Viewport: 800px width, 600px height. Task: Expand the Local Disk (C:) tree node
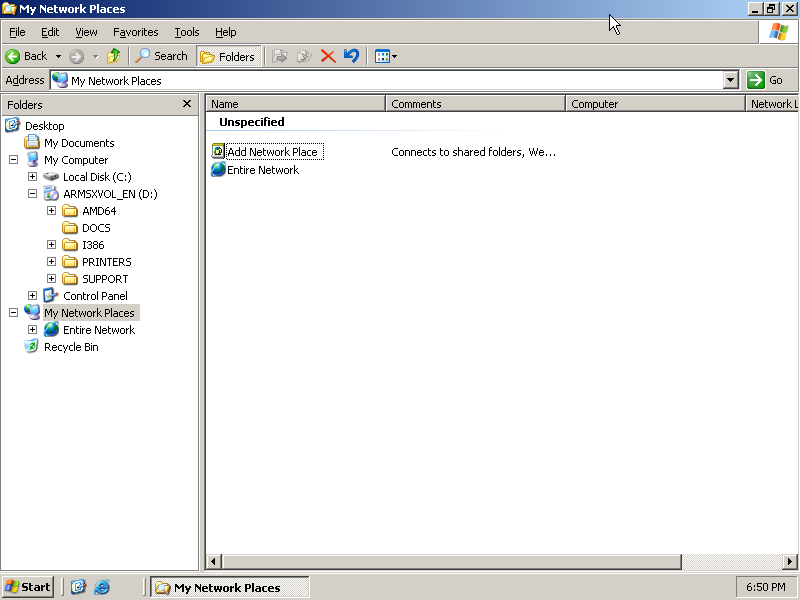[x=32, y=177]
